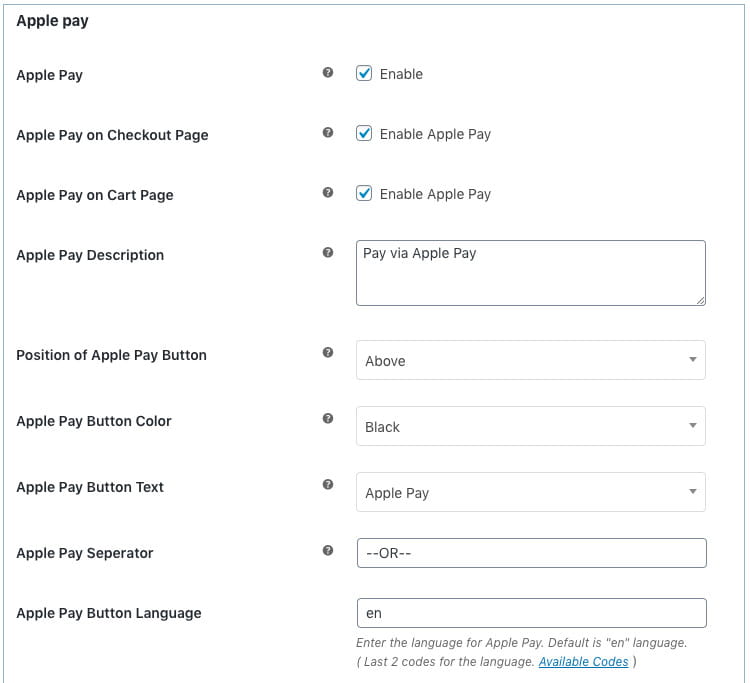
Task: Open help tip for Apple Pay Button Color
Action: pos(328,419)
